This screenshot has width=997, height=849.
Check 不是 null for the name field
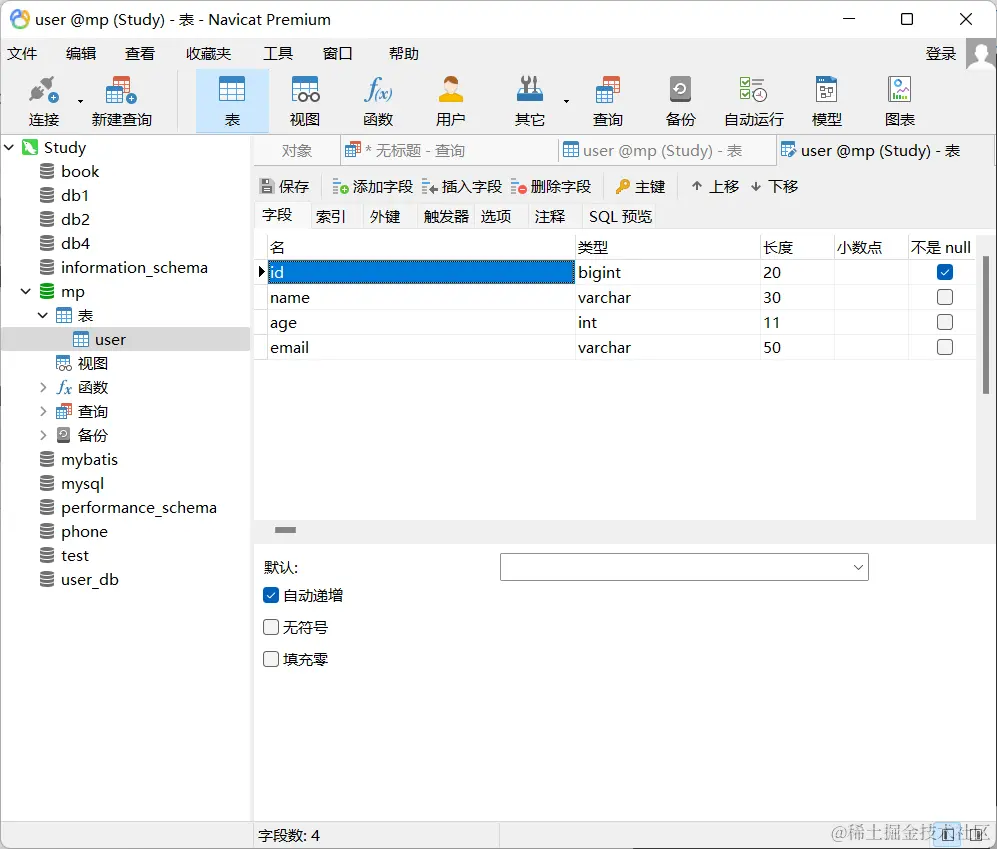point(945,297)
